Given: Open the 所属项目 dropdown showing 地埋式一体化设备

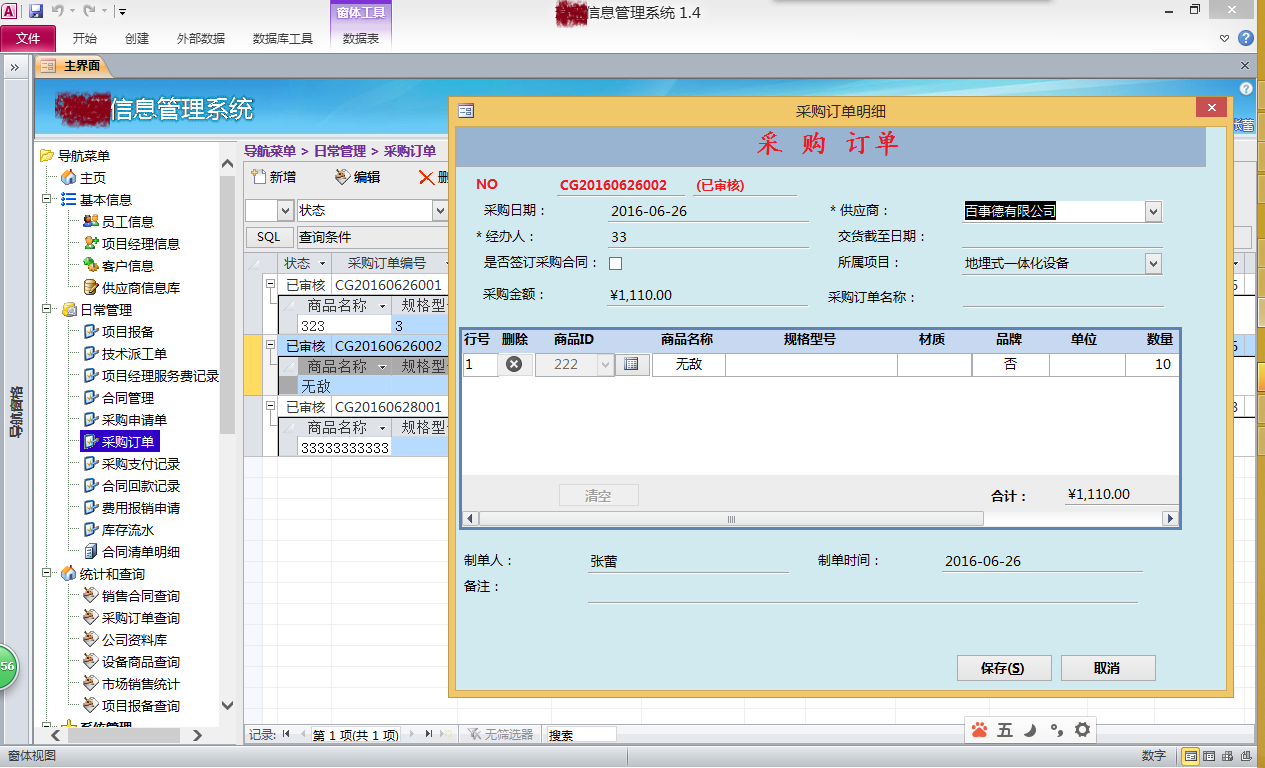Looking at the screenshot, I should coord(1153,264).
